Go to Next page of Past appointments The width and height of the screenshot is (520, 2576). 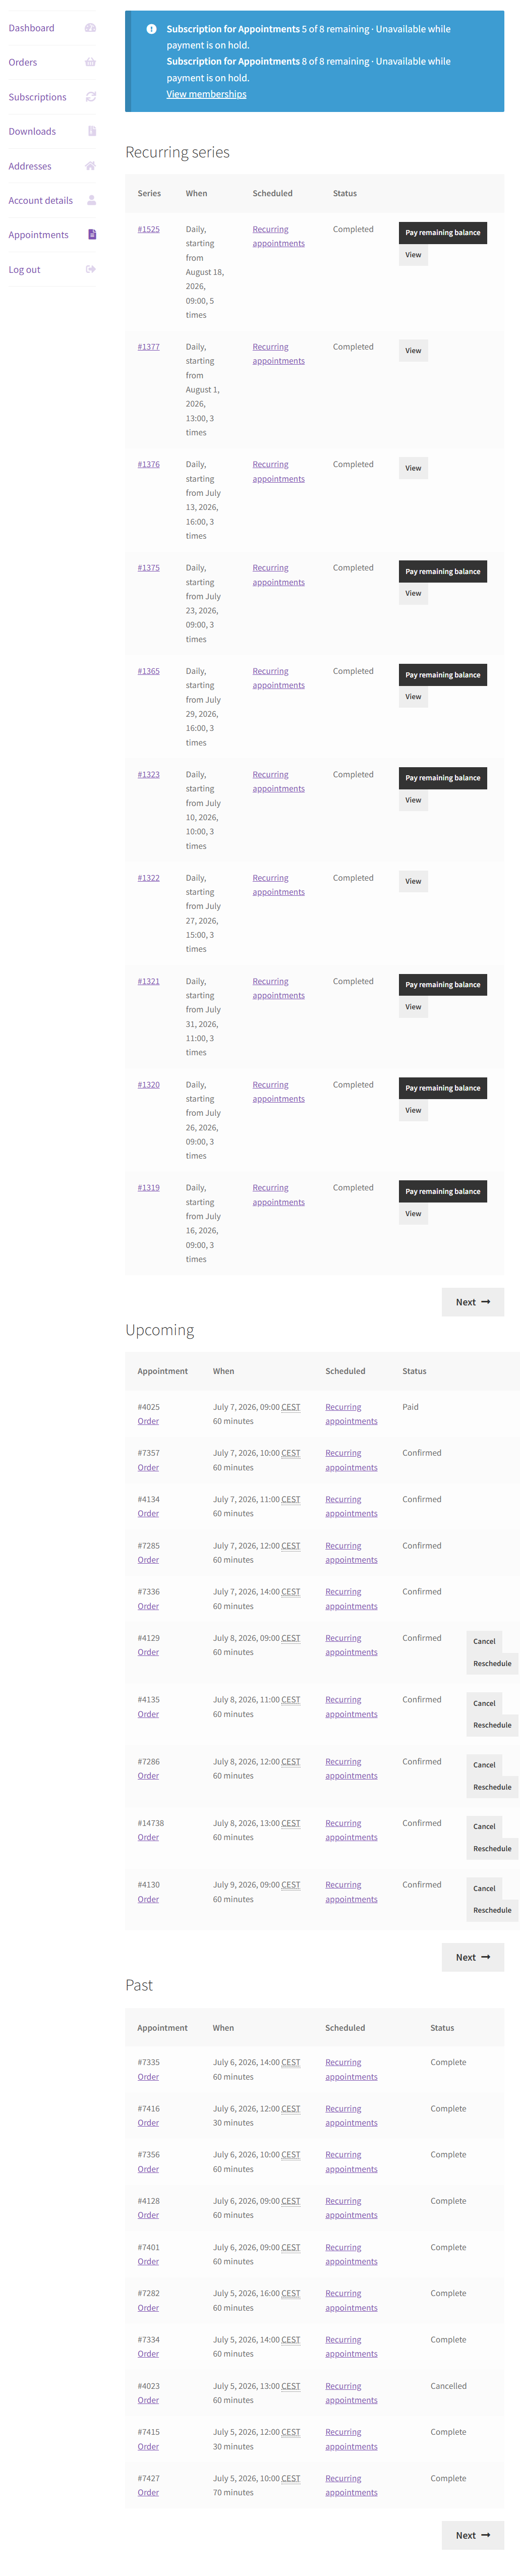click(473, 2535)
